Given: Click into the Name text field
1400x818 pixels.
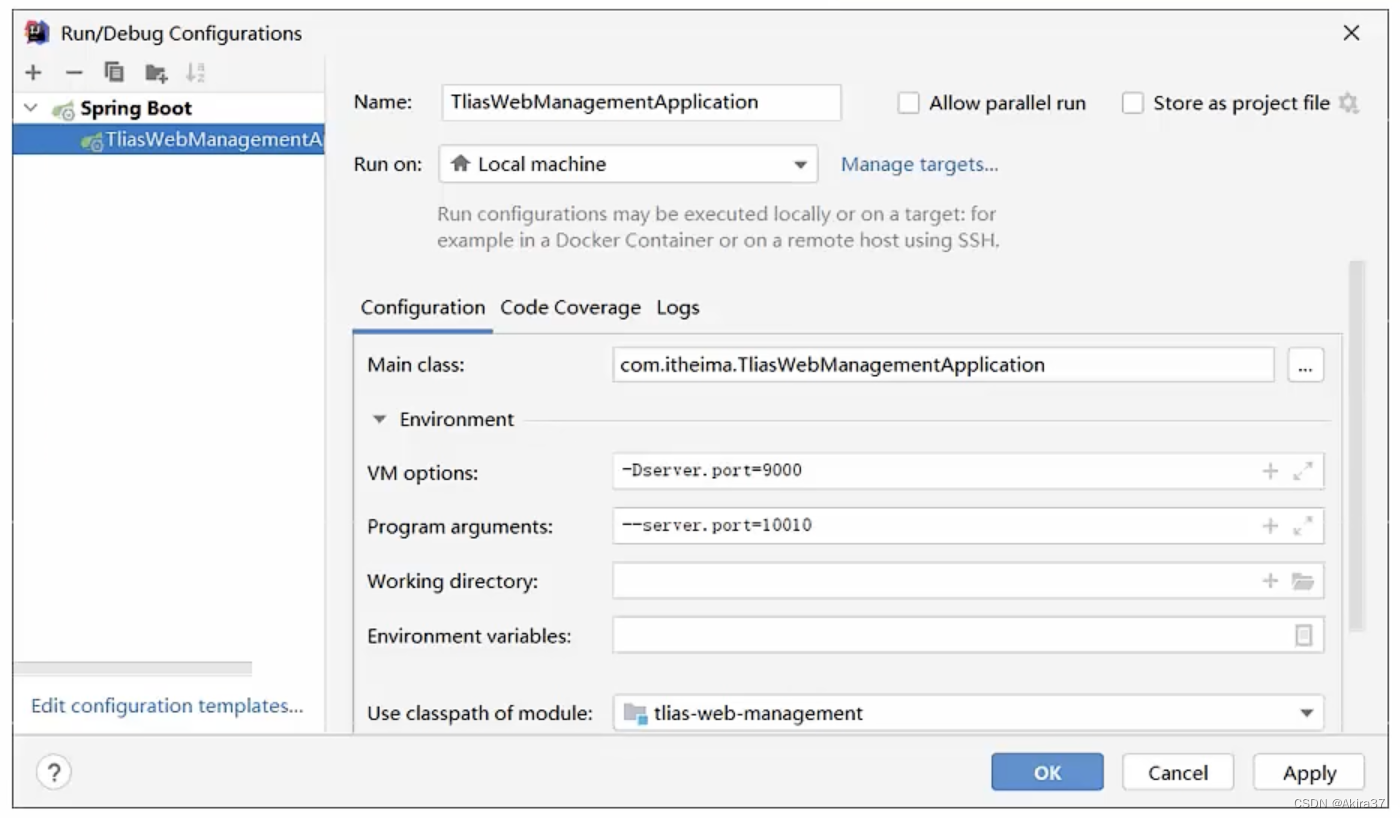Looking at the screenshot, I should tap(641, 102).
